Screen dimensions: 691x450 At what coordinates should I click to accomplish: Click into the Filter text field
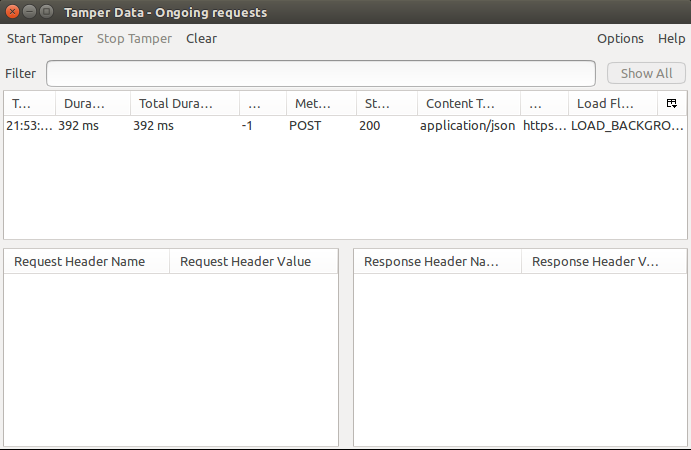321,74
